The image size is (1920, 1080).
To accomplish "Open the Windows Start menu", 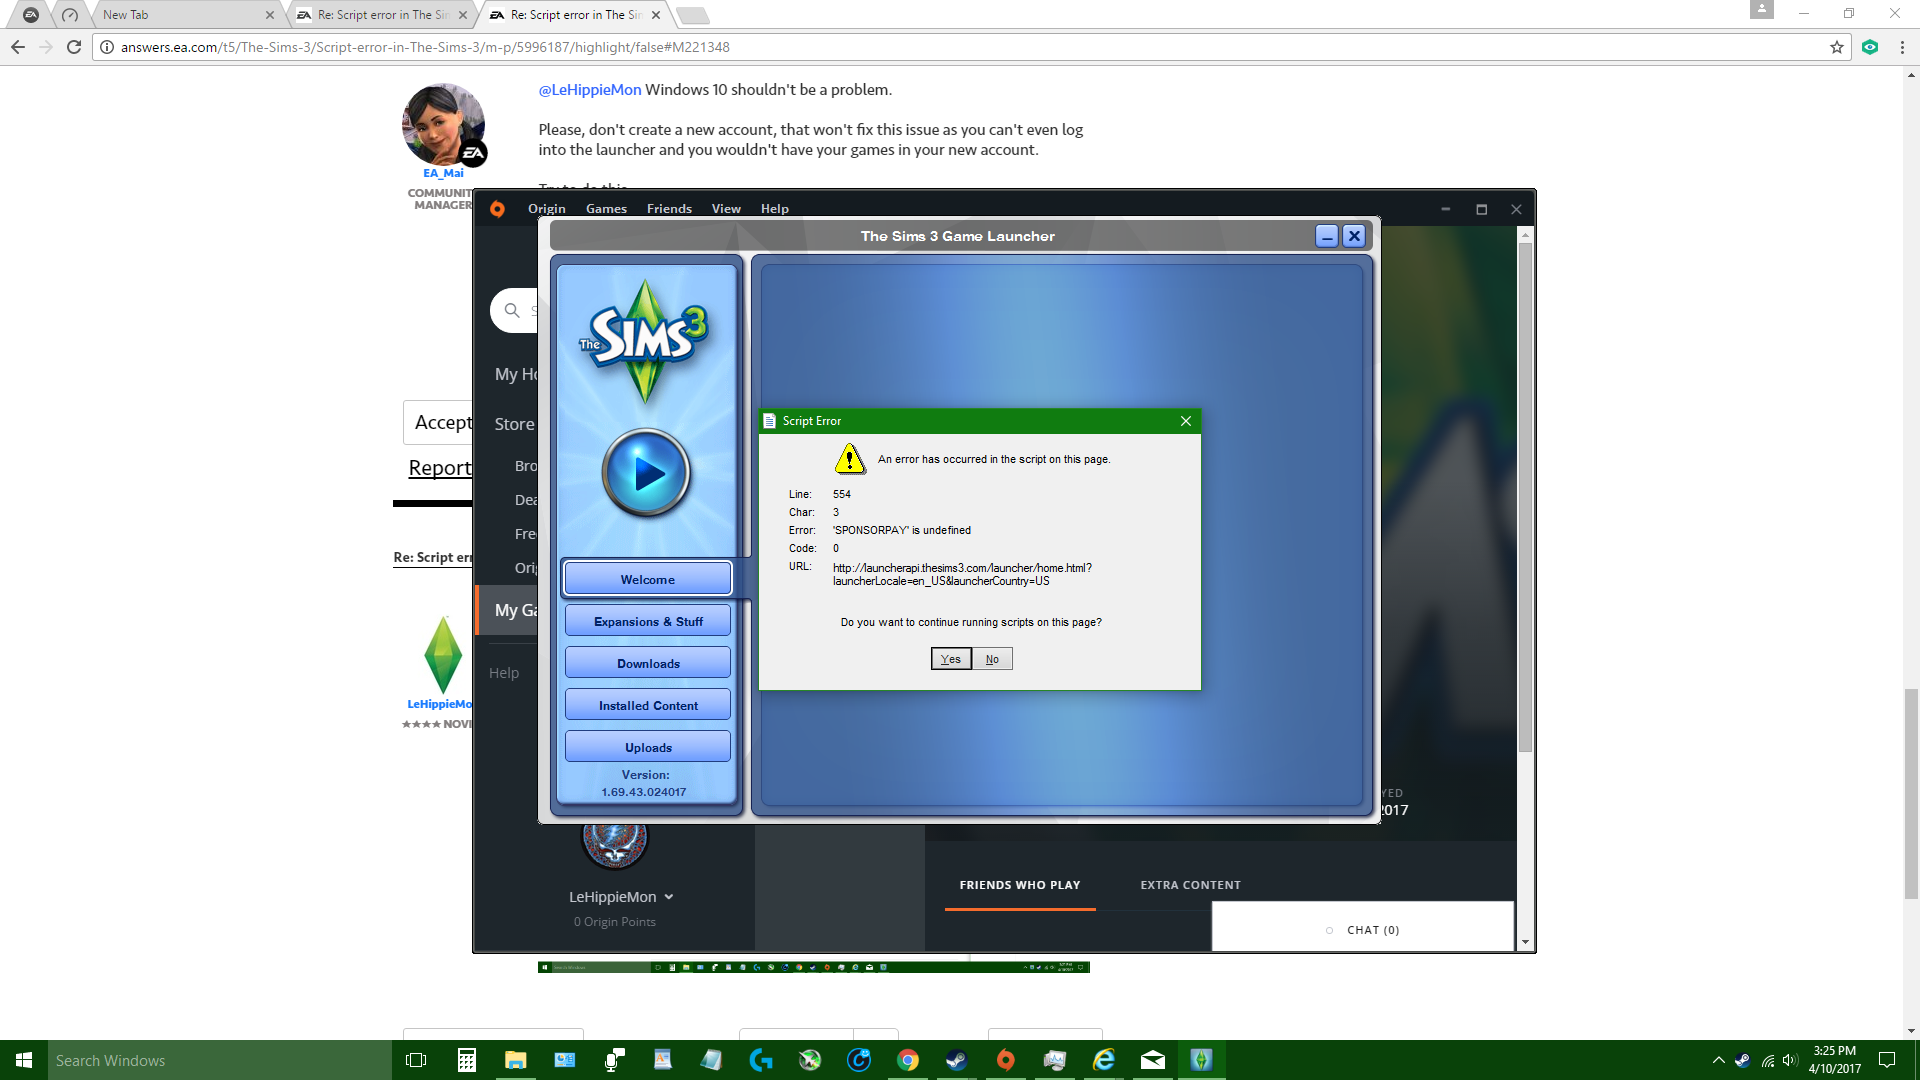I will 24,1060.
